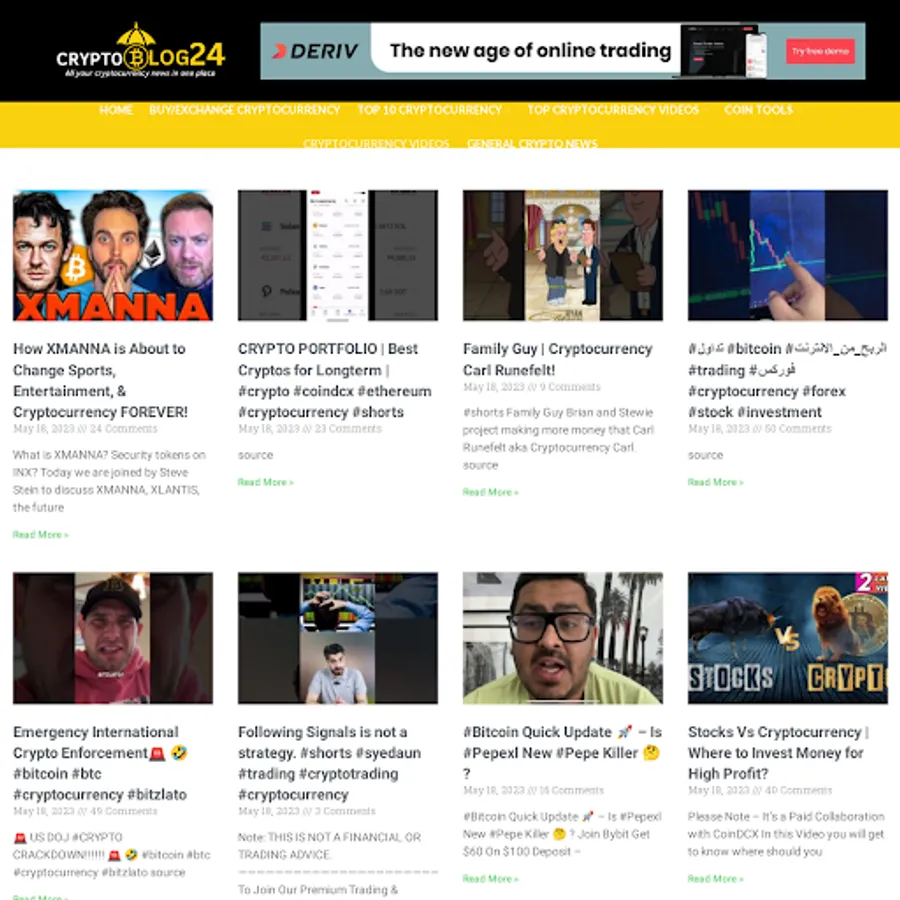The height and width of the screenshot is (900, 900).
Task: Open 'CRYPTO PORTFOLIO | Best Cryptos' post title
Action: 335,381
